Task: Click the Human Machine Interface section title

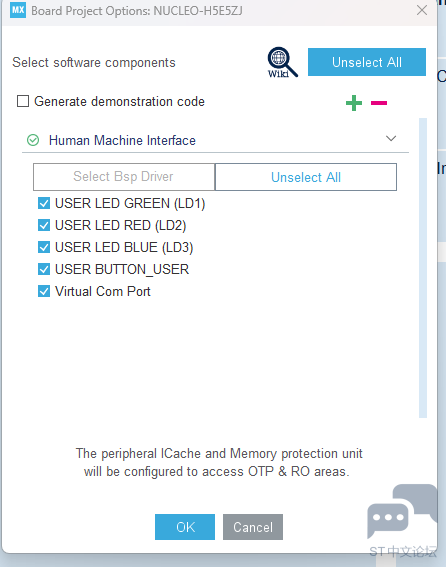Action: [x=122, y=140]
